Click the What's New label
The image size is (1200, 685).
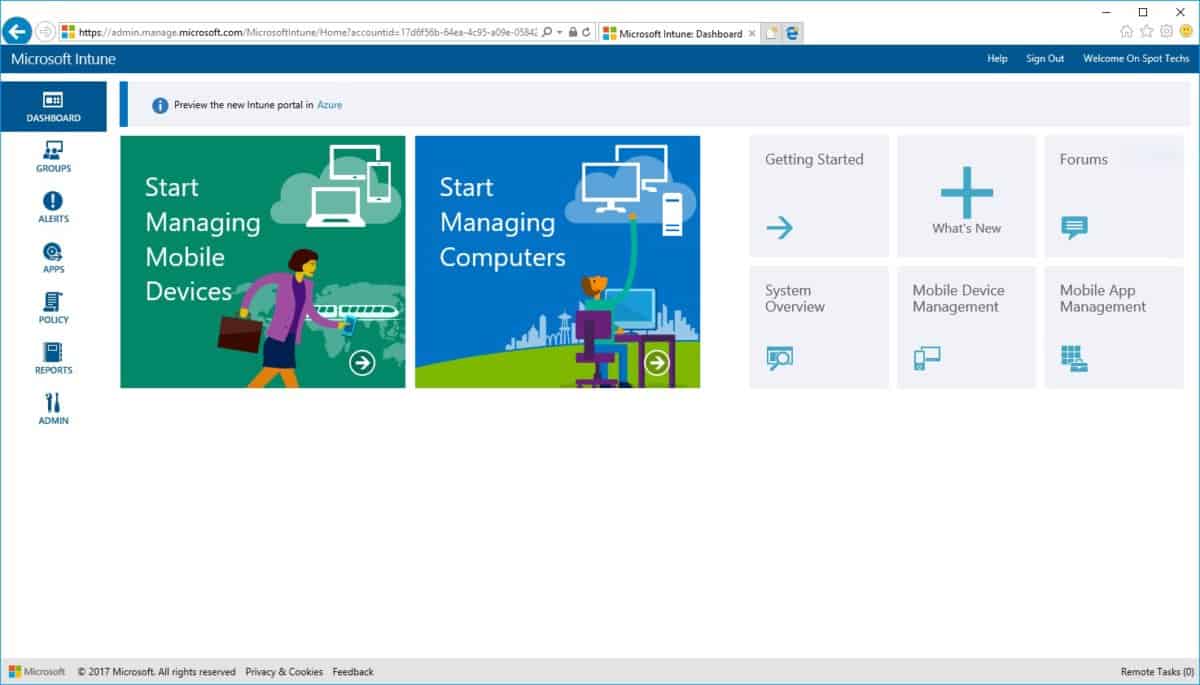coord(967,228)
